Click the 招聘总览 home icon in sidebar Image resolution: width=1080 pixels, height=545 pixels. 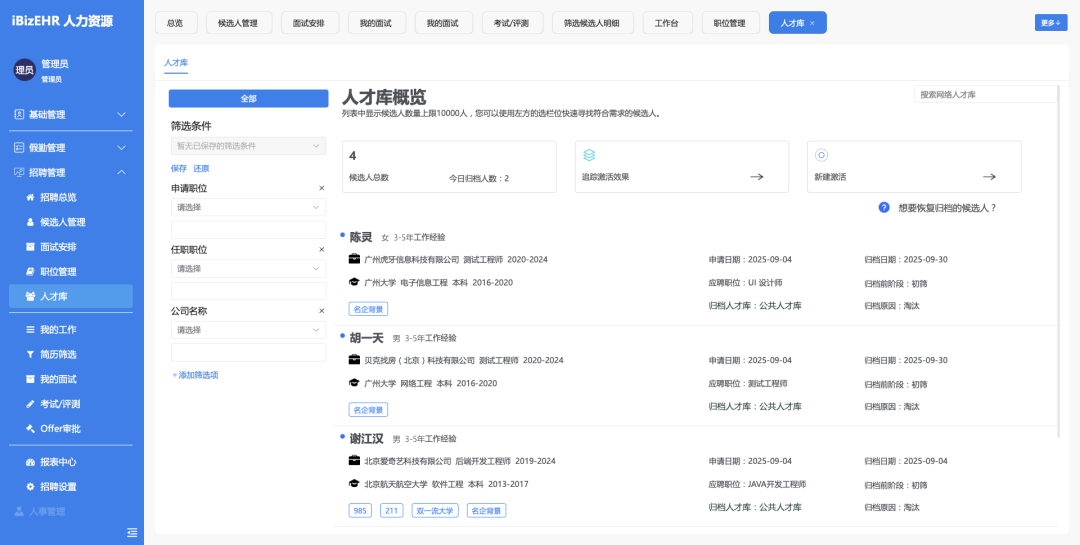[x=30, y=197]
